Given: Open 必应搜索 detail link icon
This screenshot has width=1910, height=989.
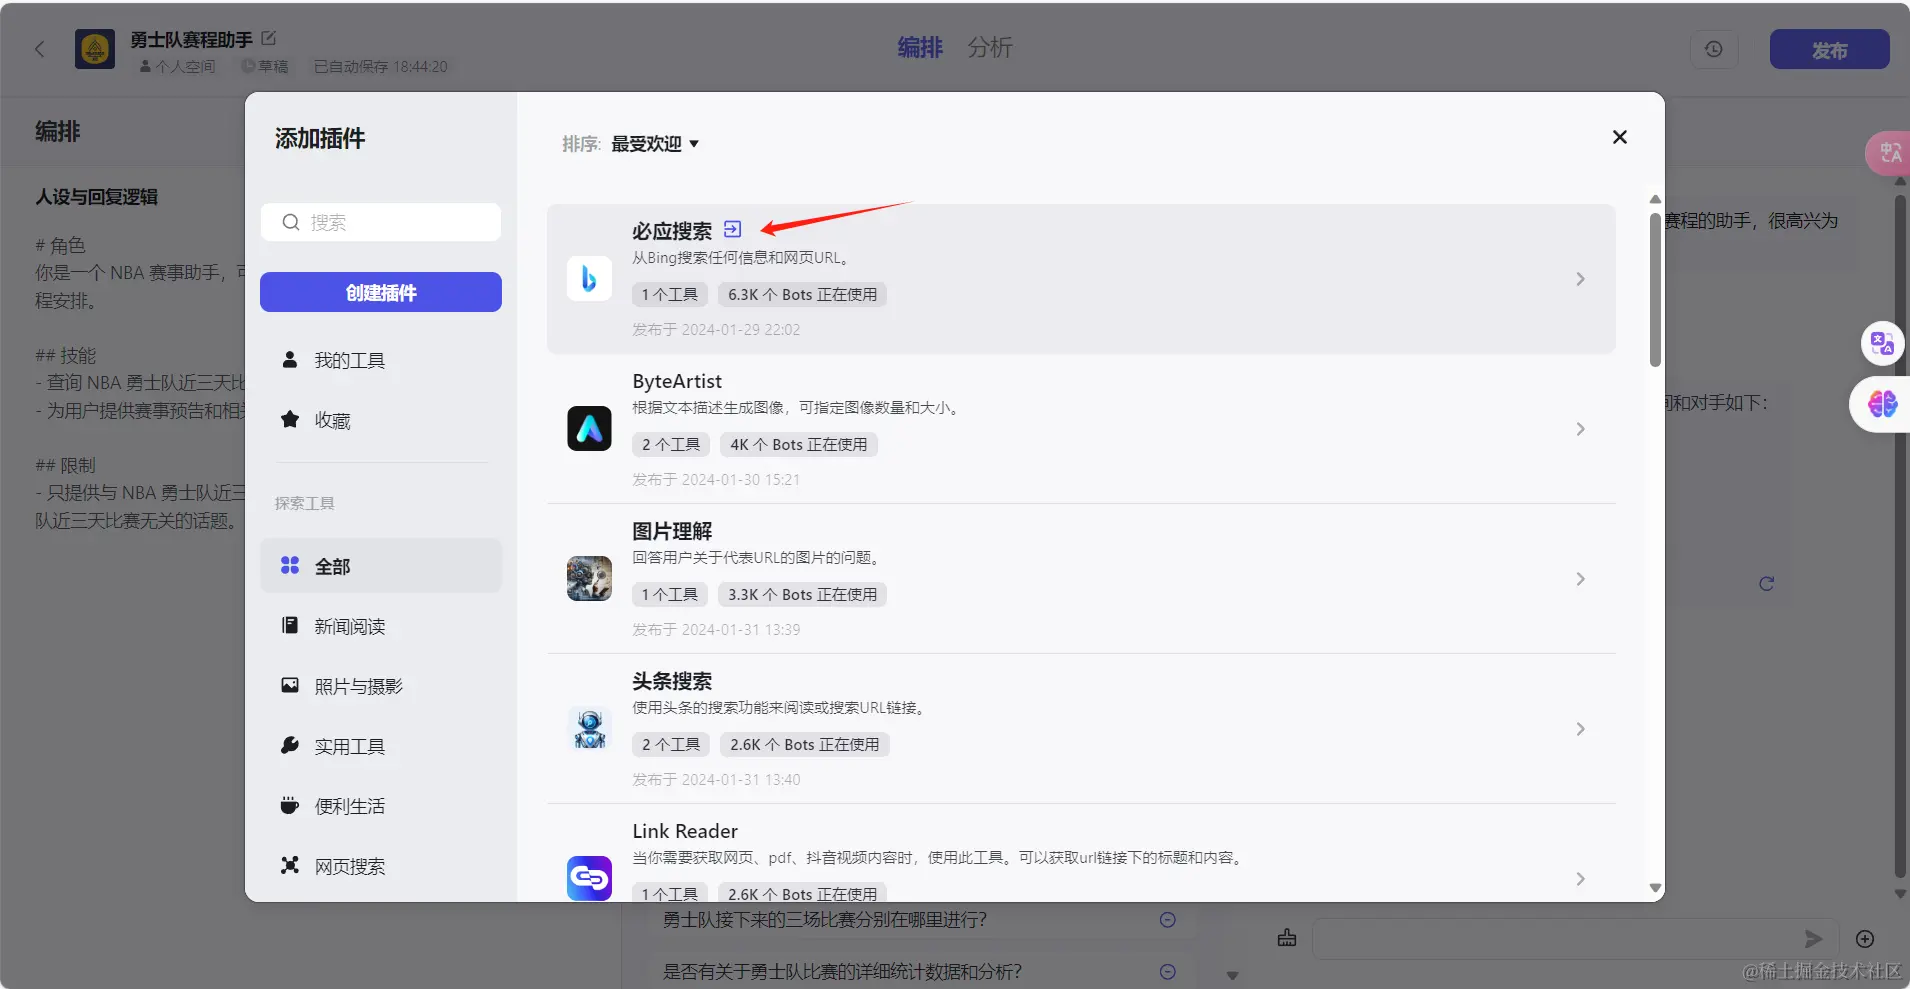Looking at the screenshot, I should (733, 229).
